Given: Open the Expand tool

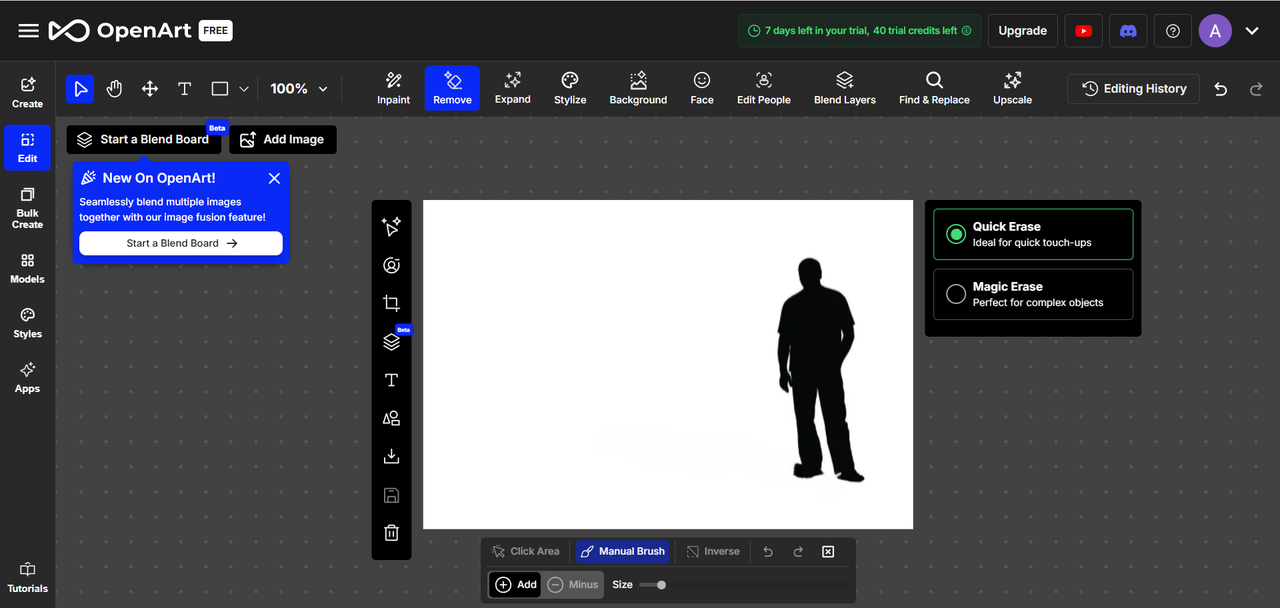Looking at the screenshot, I should point(512,88).
